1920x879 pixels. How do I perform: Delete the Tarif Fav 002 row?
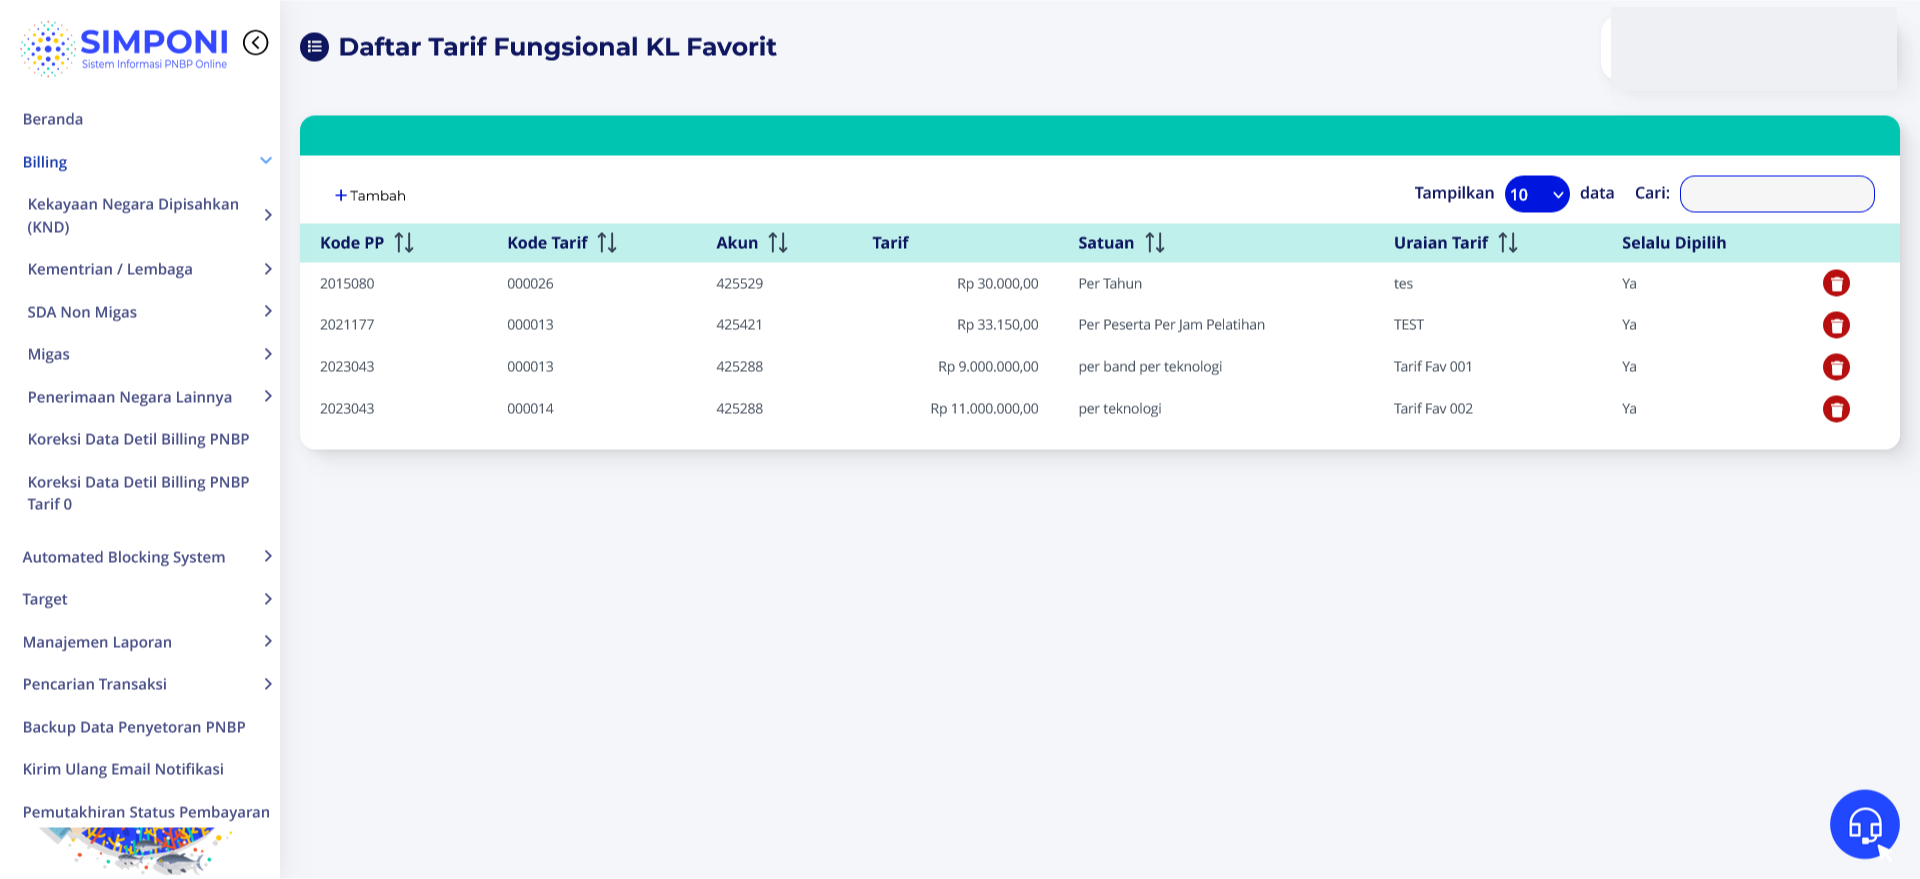coord(1836,409)
